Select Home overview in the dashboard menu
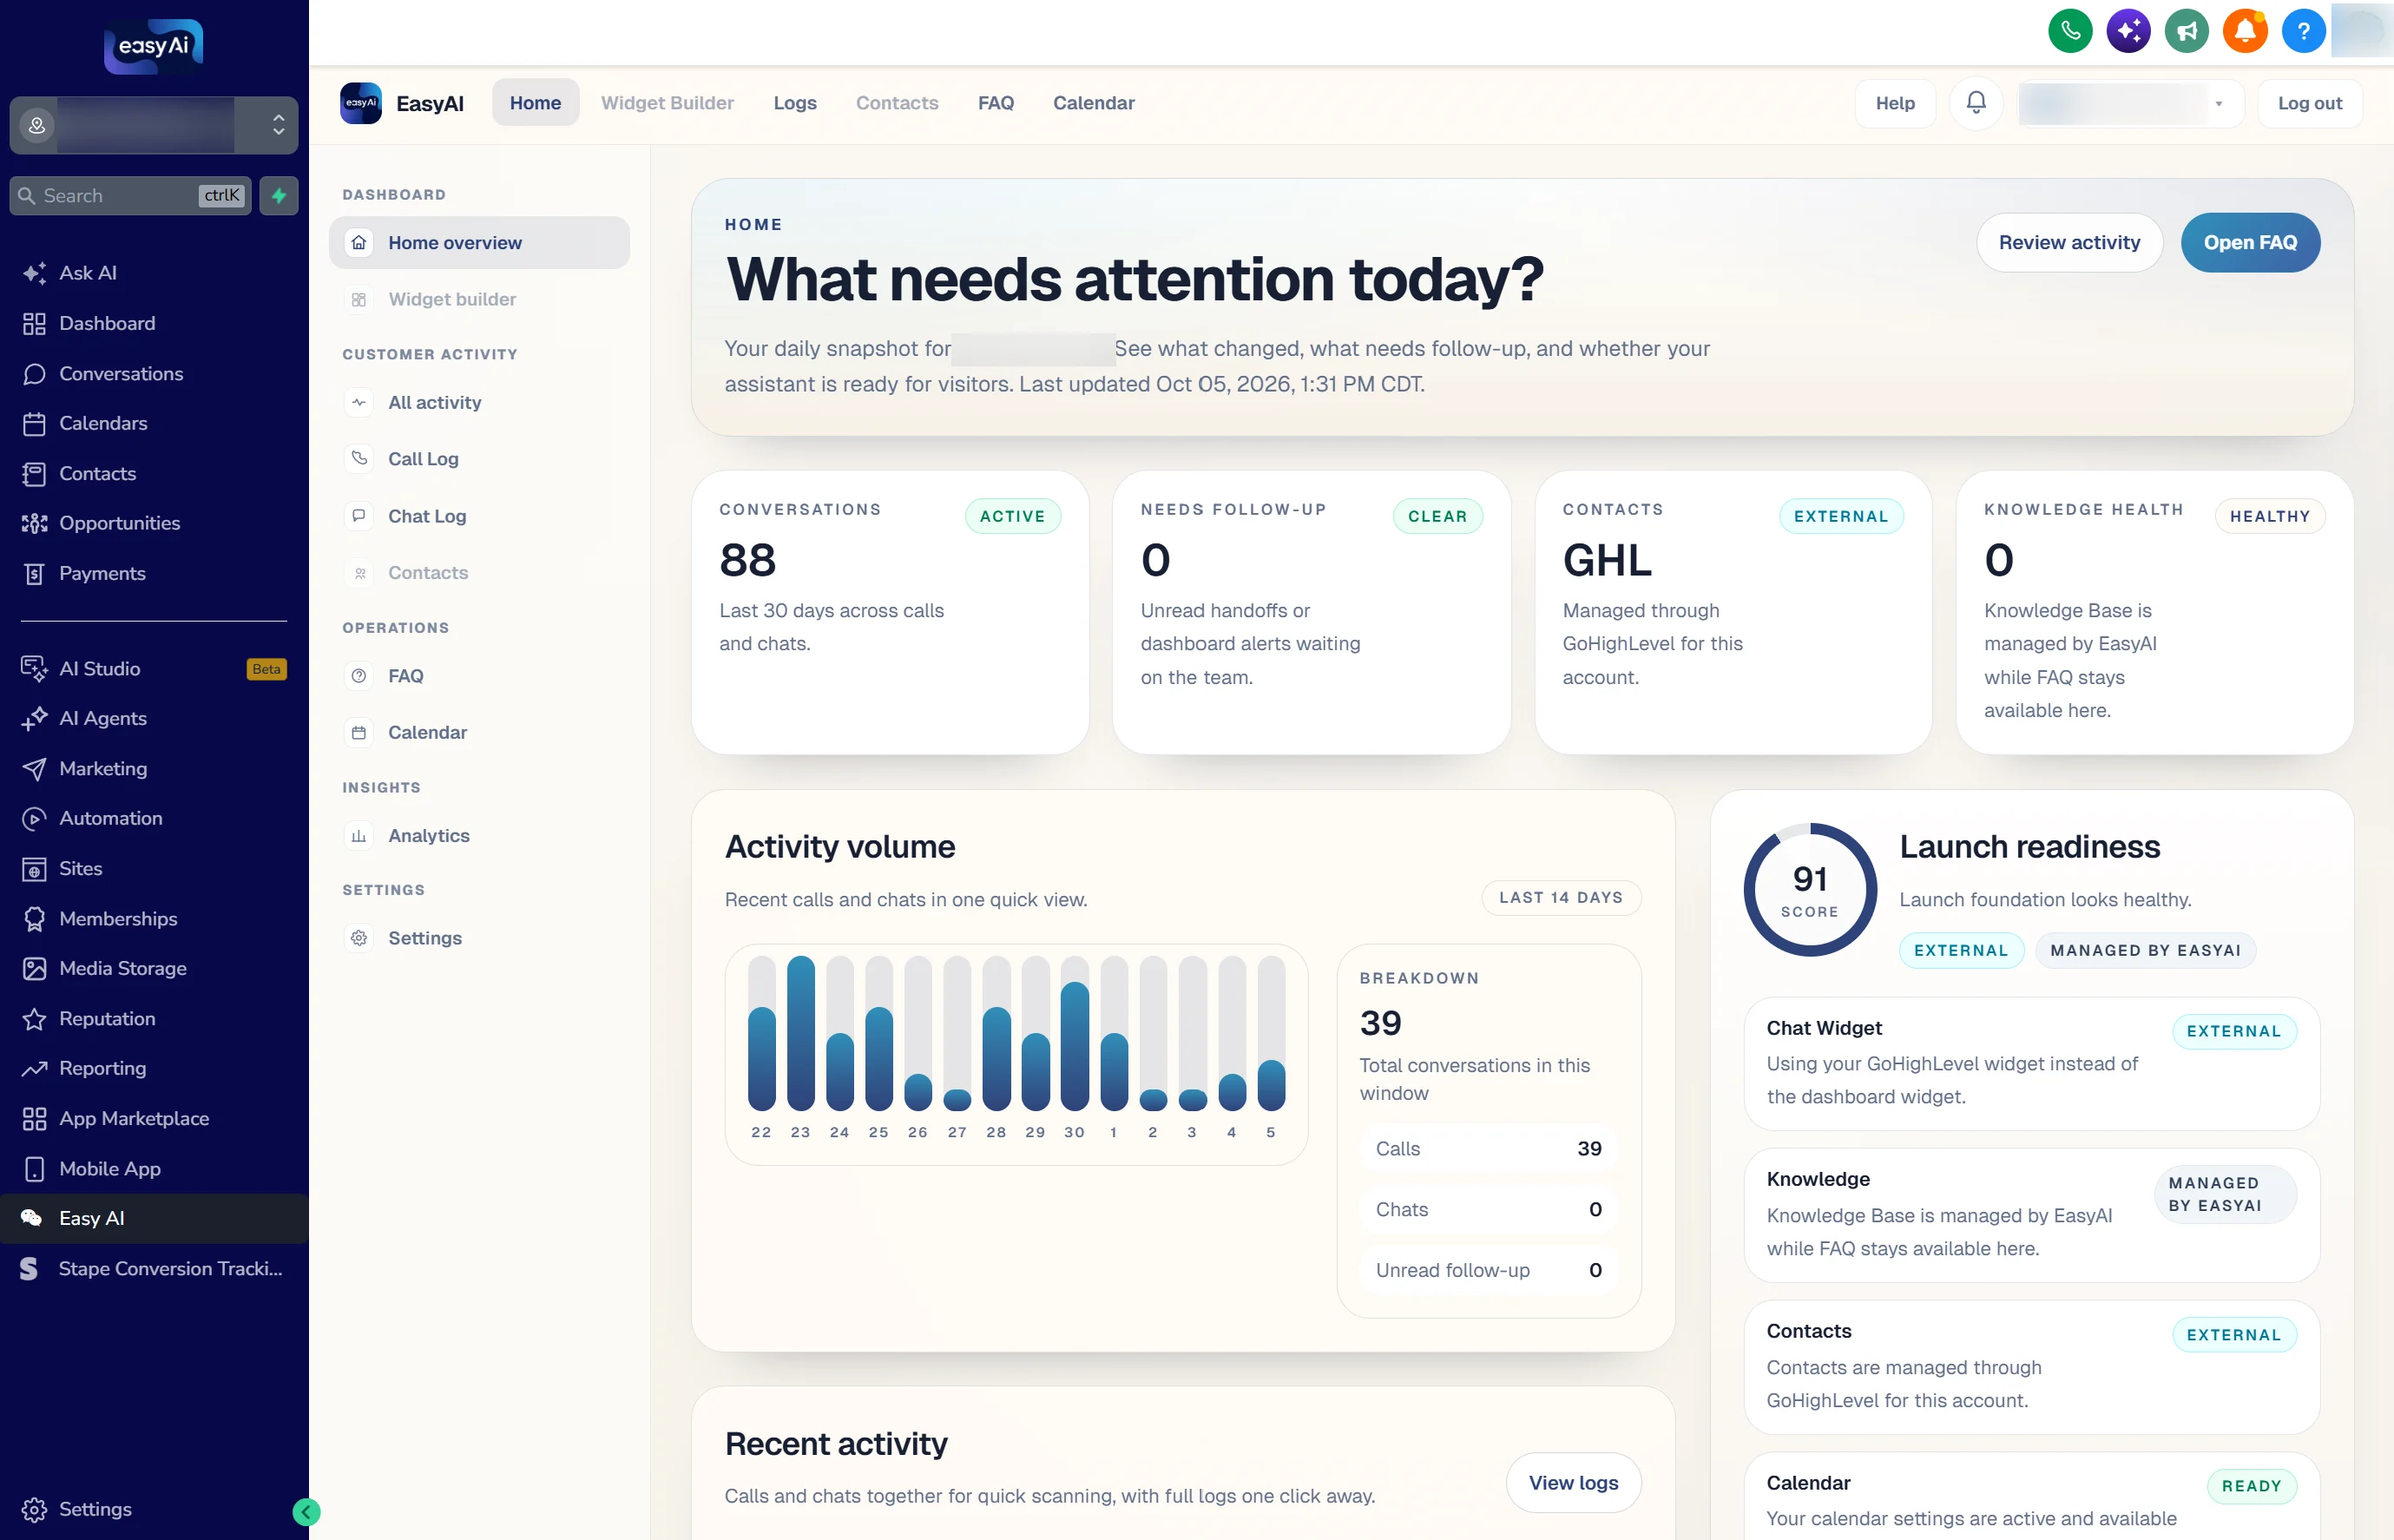This screenshot has width=2394, height=1540. coord(479,243)
